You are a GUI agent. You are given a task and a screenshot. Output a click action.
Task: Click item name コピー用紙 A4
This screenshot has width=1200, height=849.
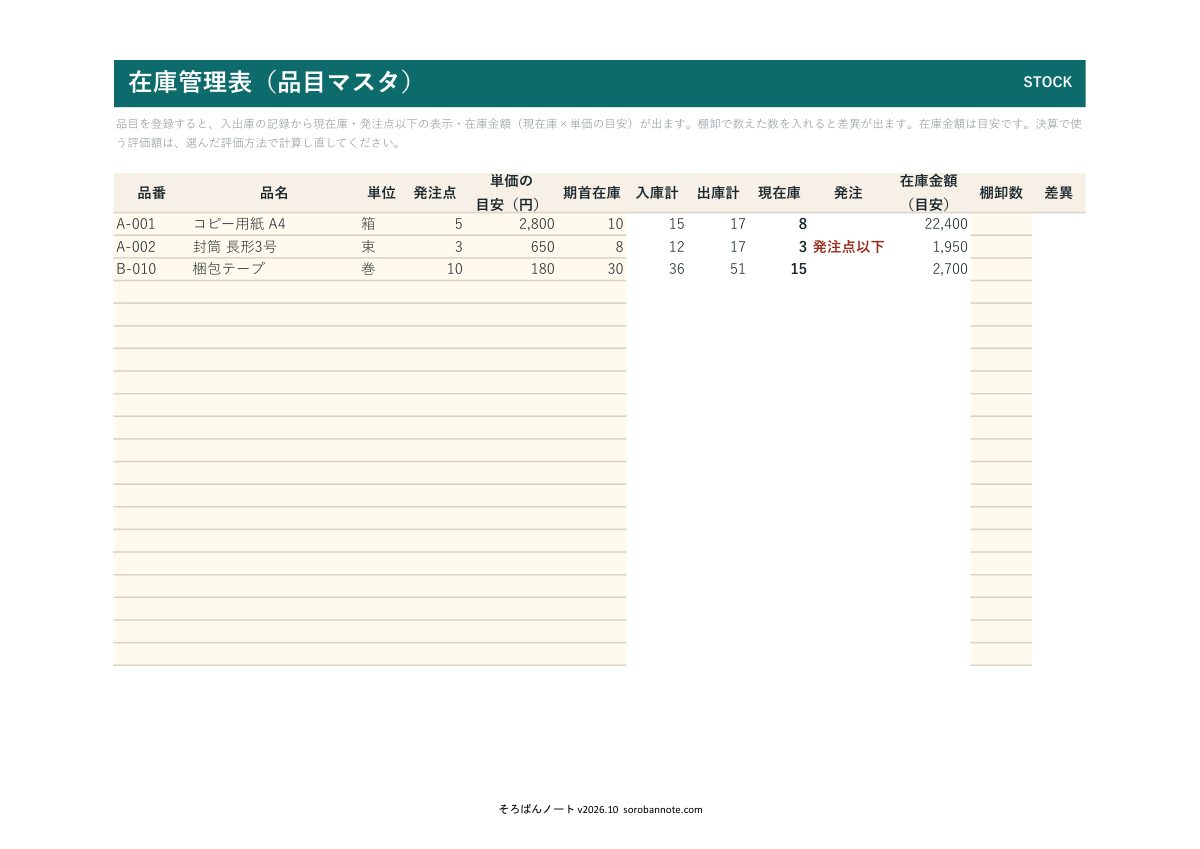pyautogui.click(x=239, y=224)
